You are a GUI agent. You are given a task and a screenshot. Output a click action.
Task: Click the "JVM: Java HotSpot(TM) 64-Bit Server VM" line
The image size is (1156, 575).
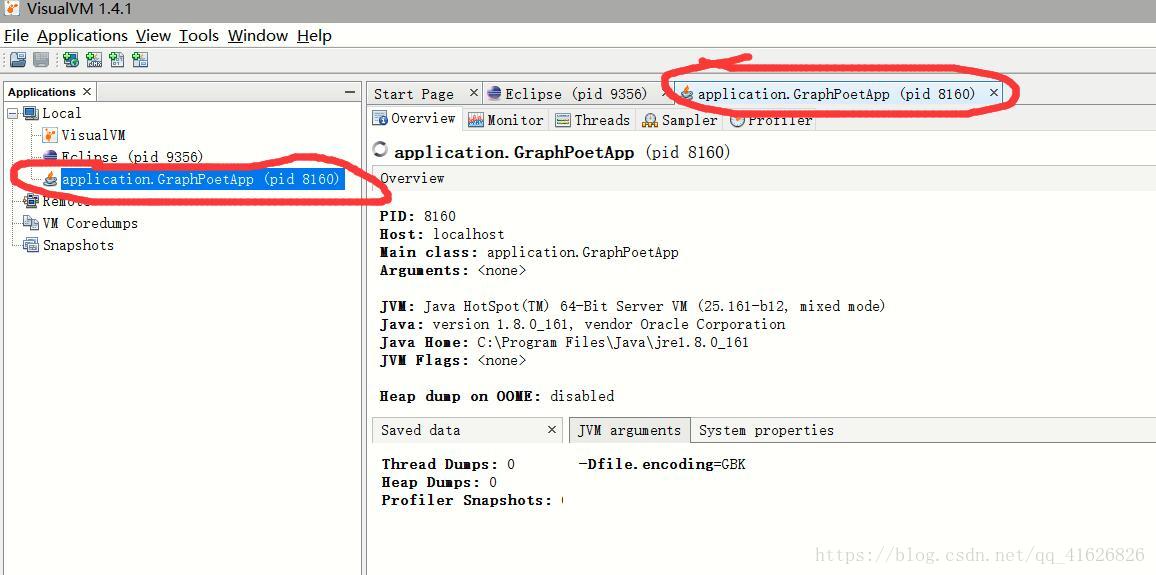(633, 306)
